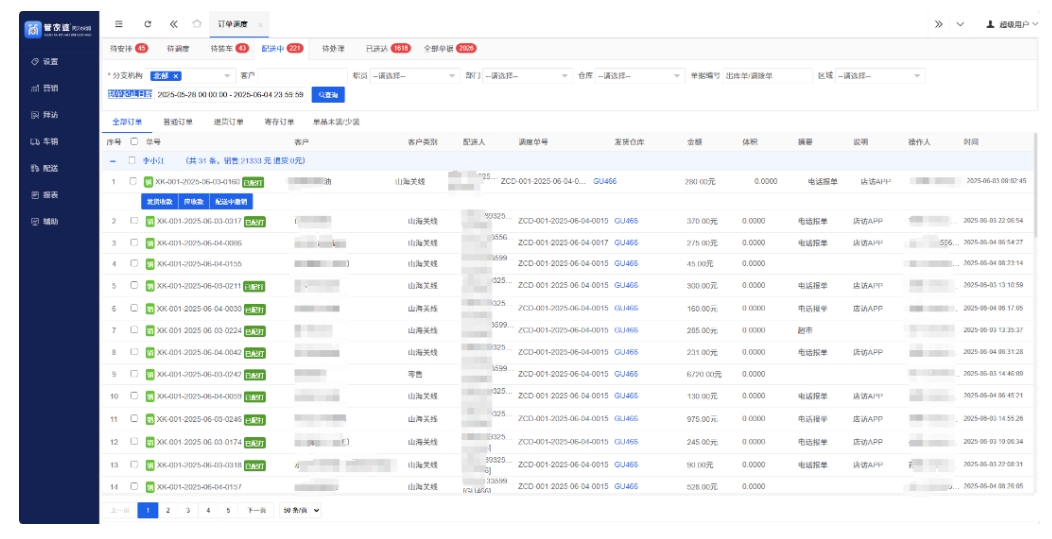Viewport: 1052px width, 539px height.
Task: Click the table vertical scrollbar
Action: point(1037,185)
